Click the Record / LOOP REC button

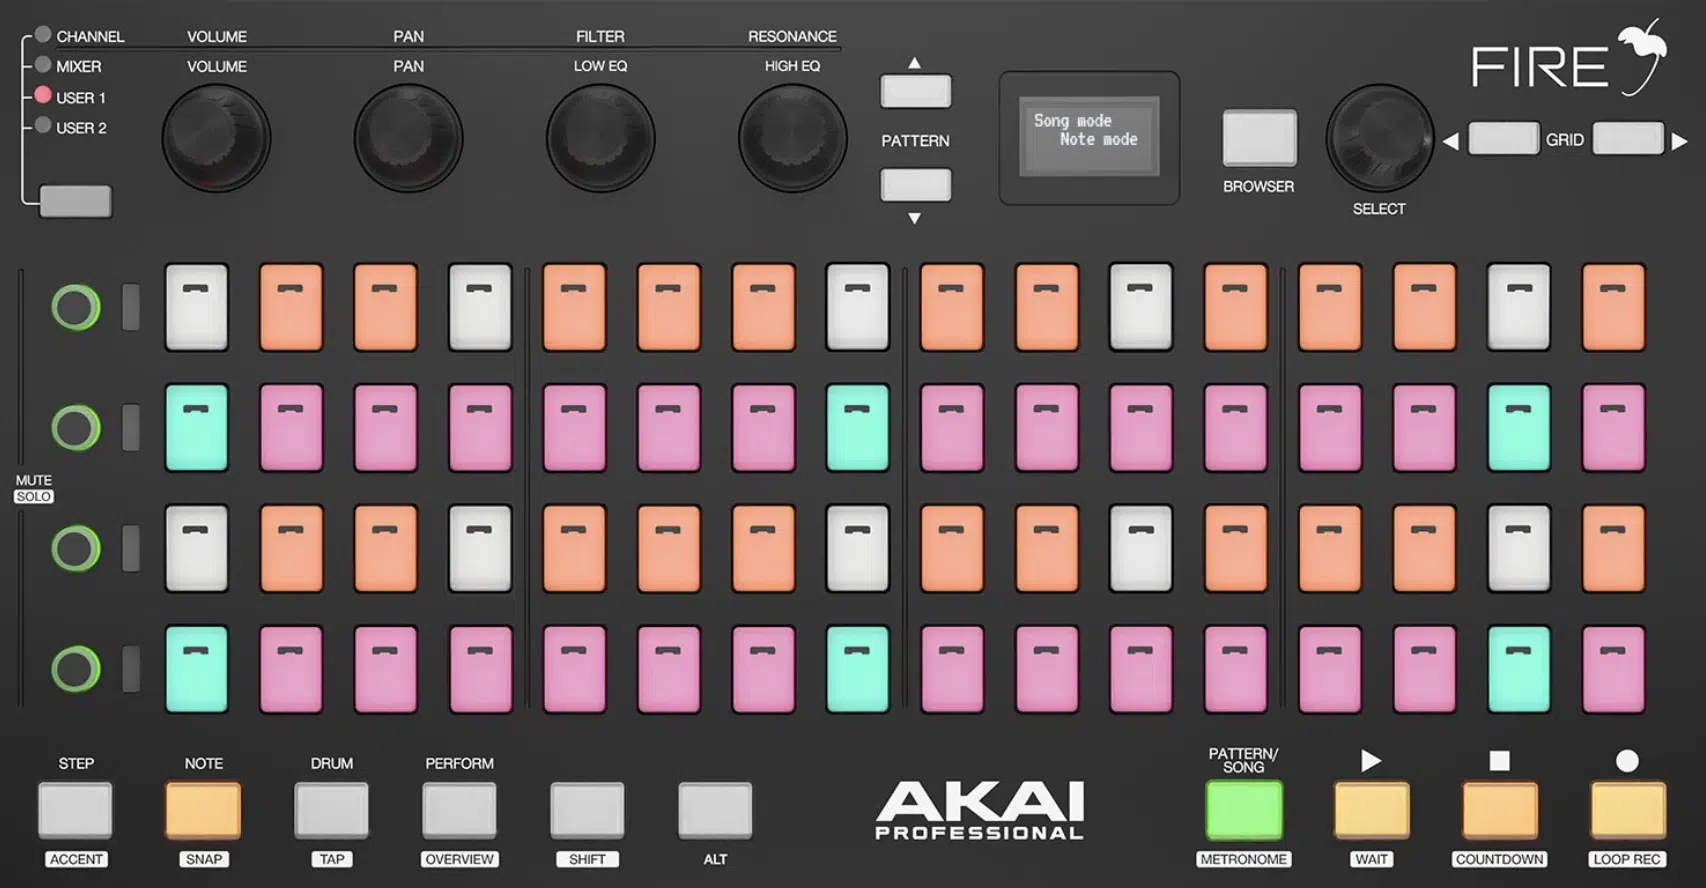(1628, 810)
